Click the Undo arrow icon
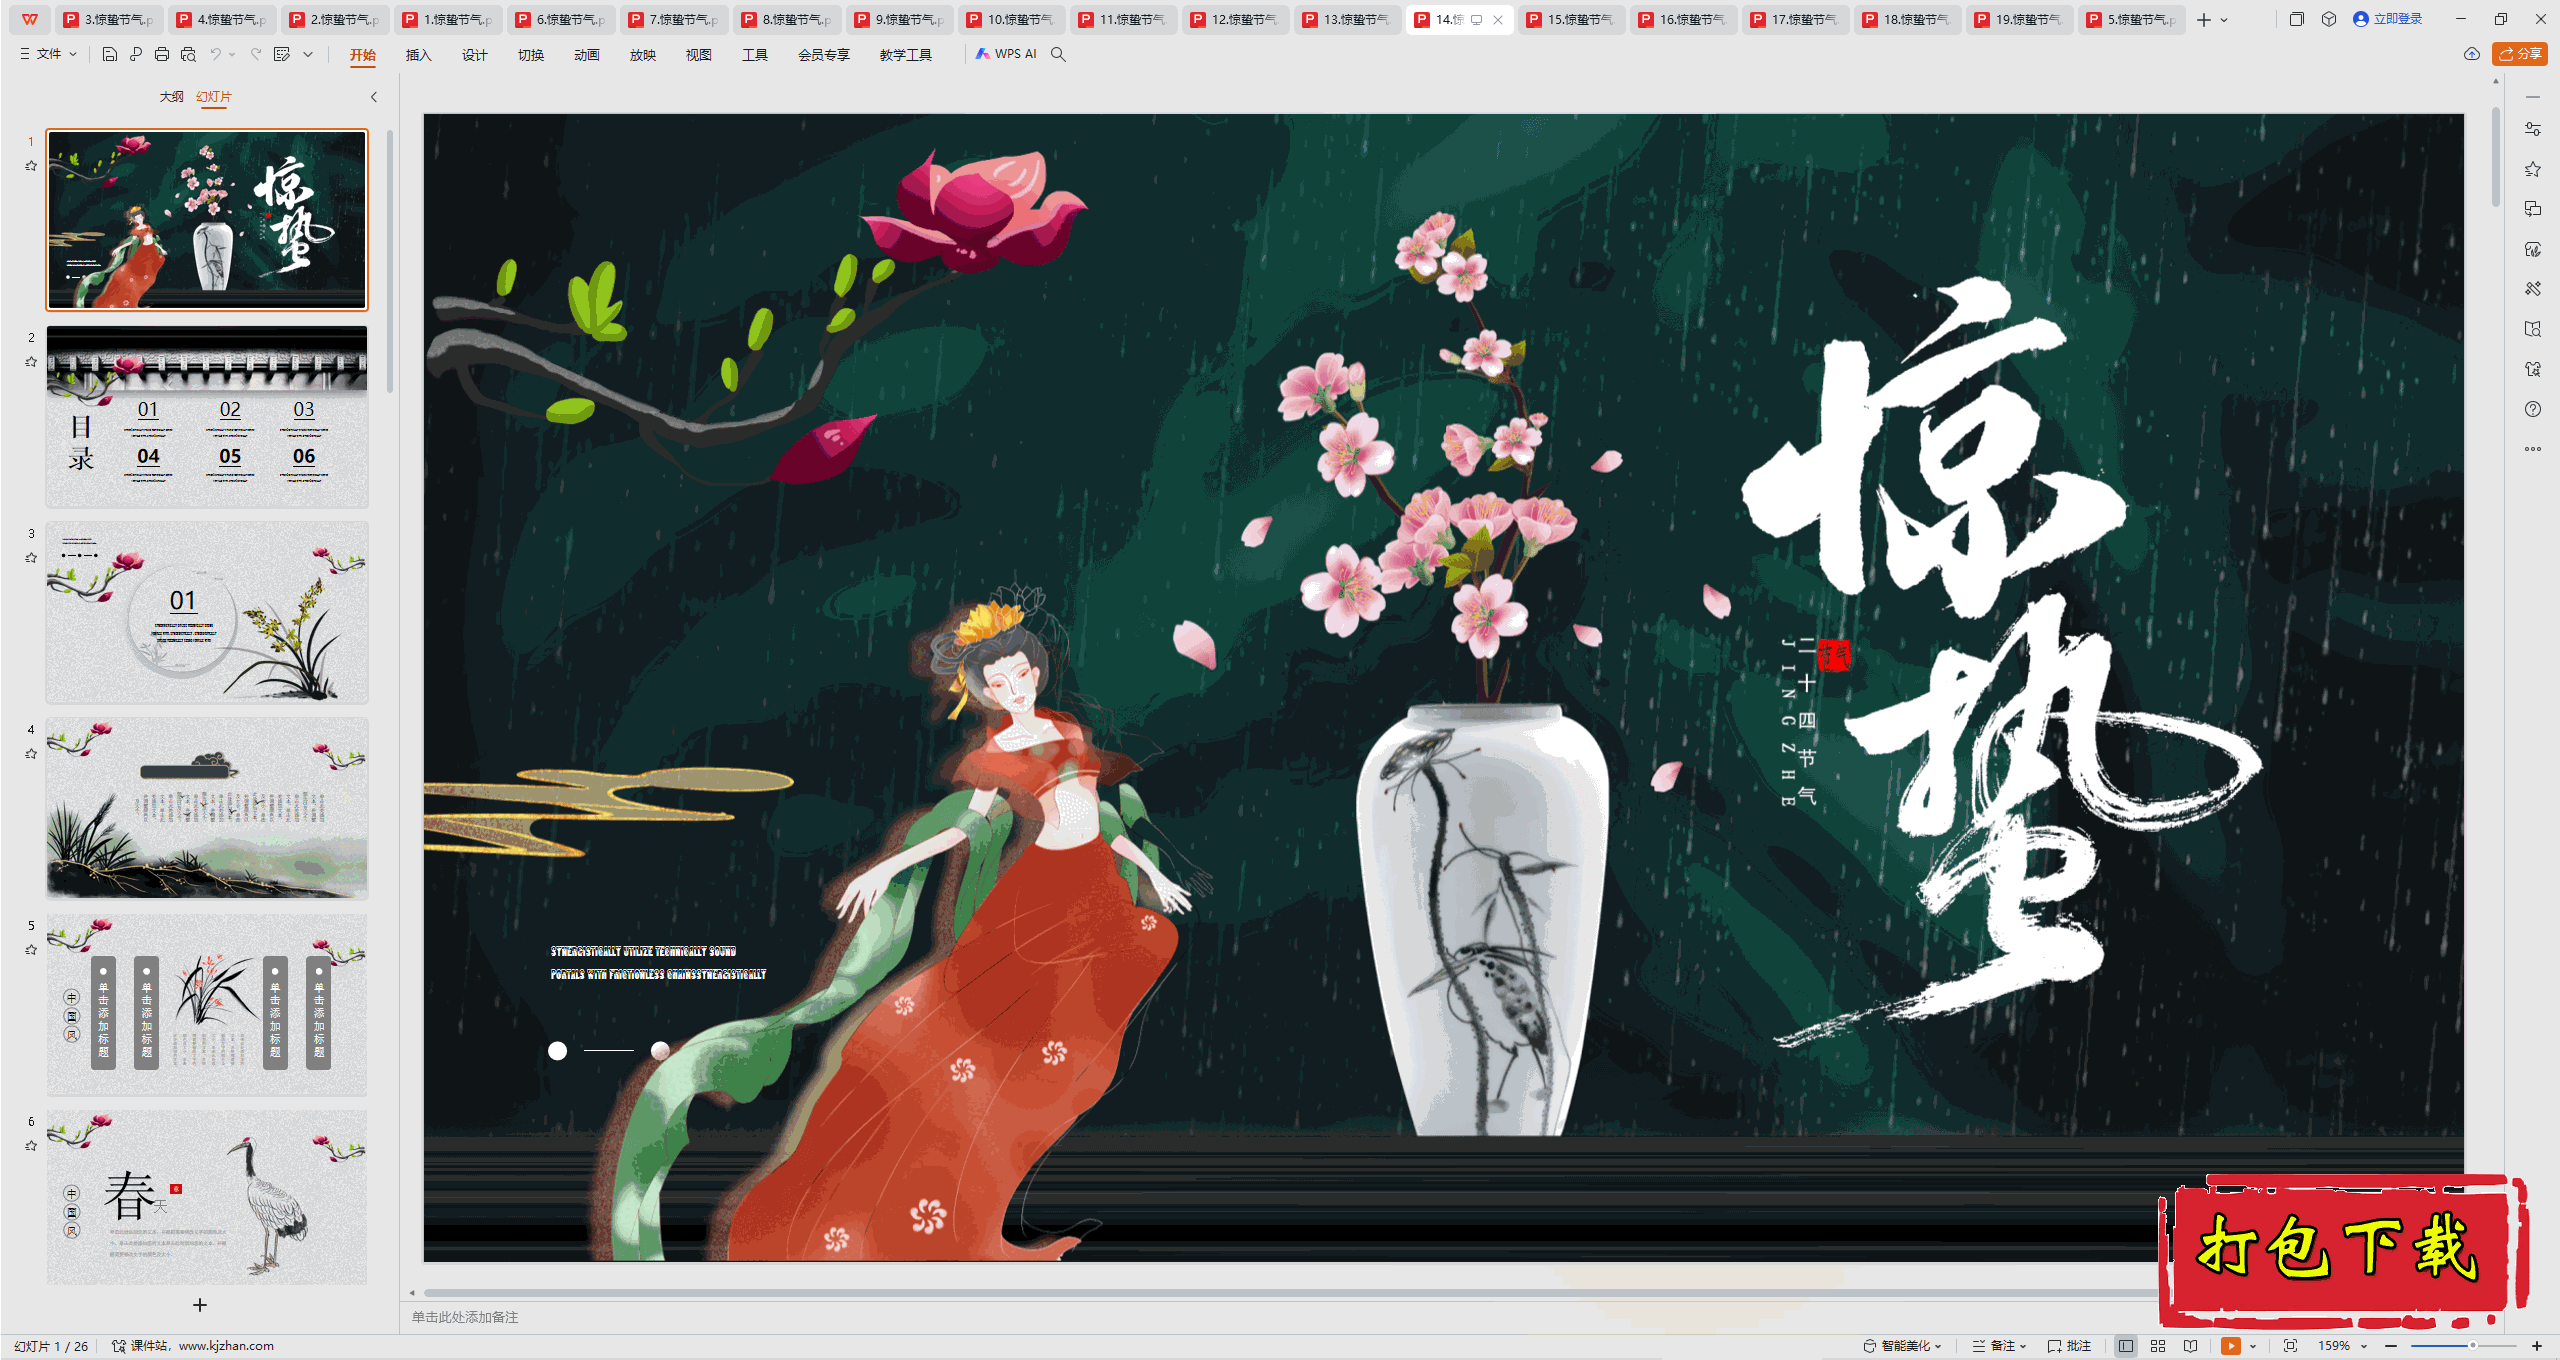2560x1360 pixels. pos(215,54)
